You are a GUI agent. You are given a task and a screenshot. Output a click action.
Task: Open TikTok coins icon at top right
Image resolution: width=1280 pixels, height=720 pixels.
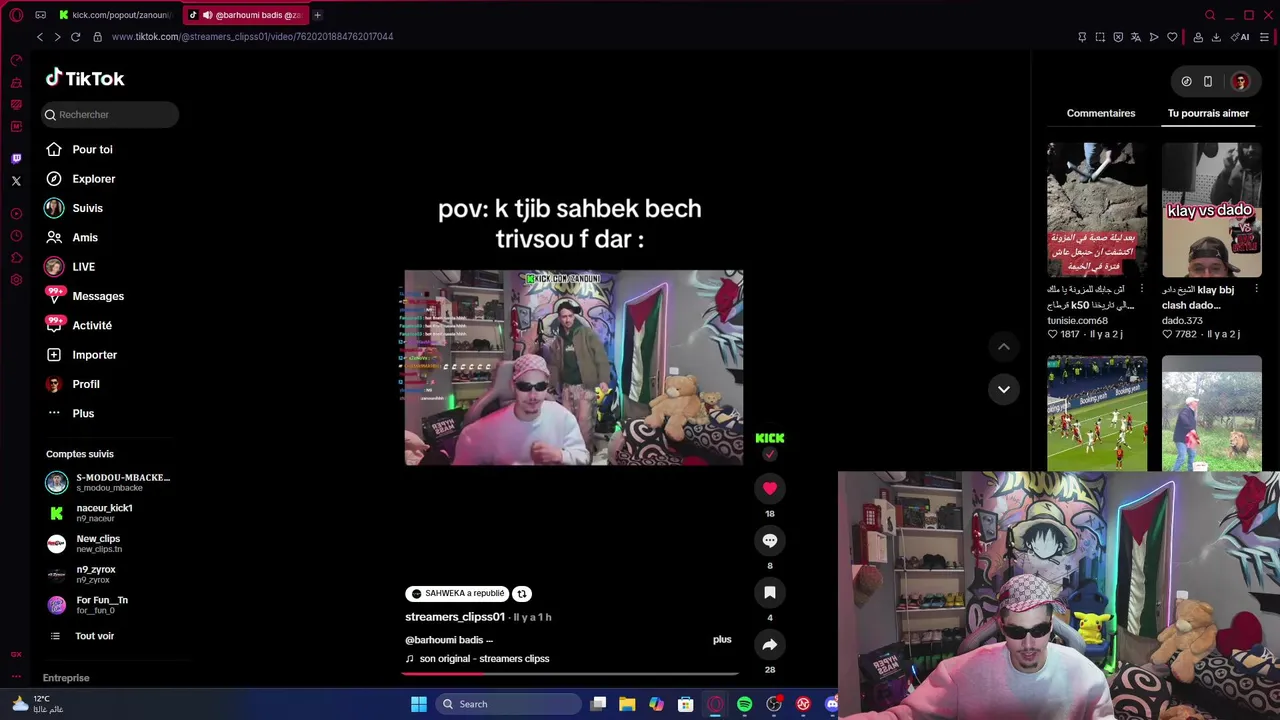(1186, 81)
